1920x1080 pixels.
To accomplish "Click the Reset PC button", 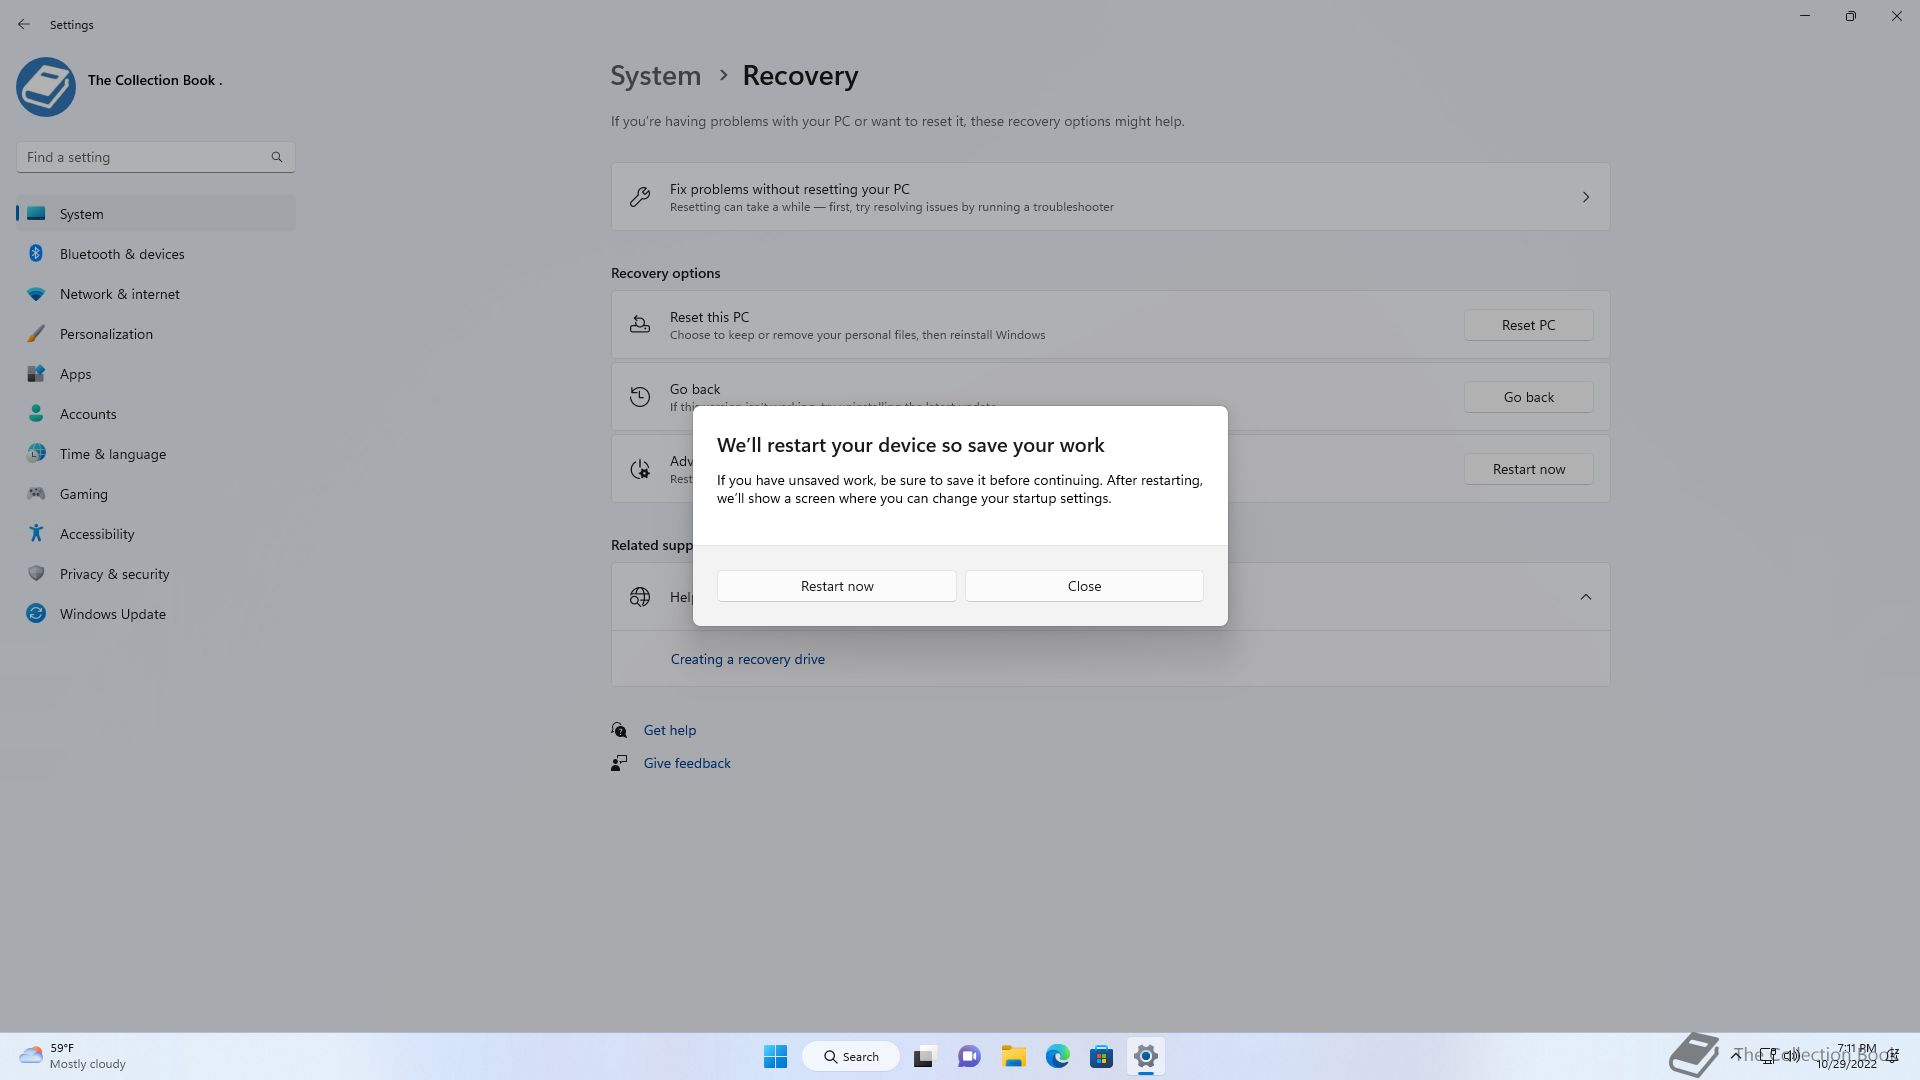I will tap(1528, 325).
